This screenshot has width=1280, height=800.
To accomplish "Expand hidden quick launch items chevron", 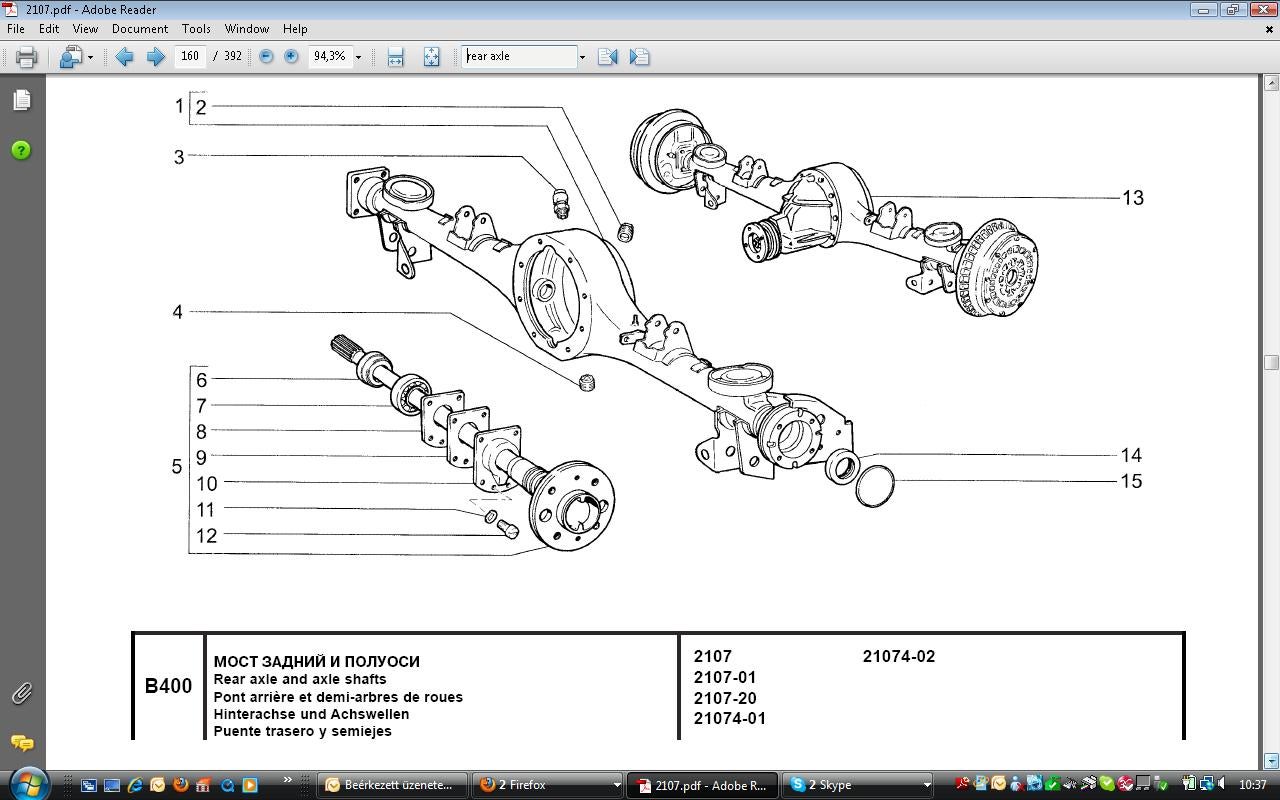I will [288, 780].
